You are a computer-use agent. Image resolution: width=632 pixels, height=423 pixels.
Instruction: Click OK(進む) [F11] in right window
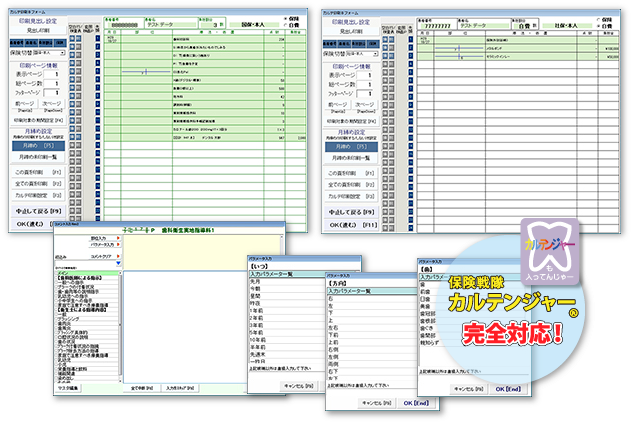pyautogui.click(x=351, y=225)
